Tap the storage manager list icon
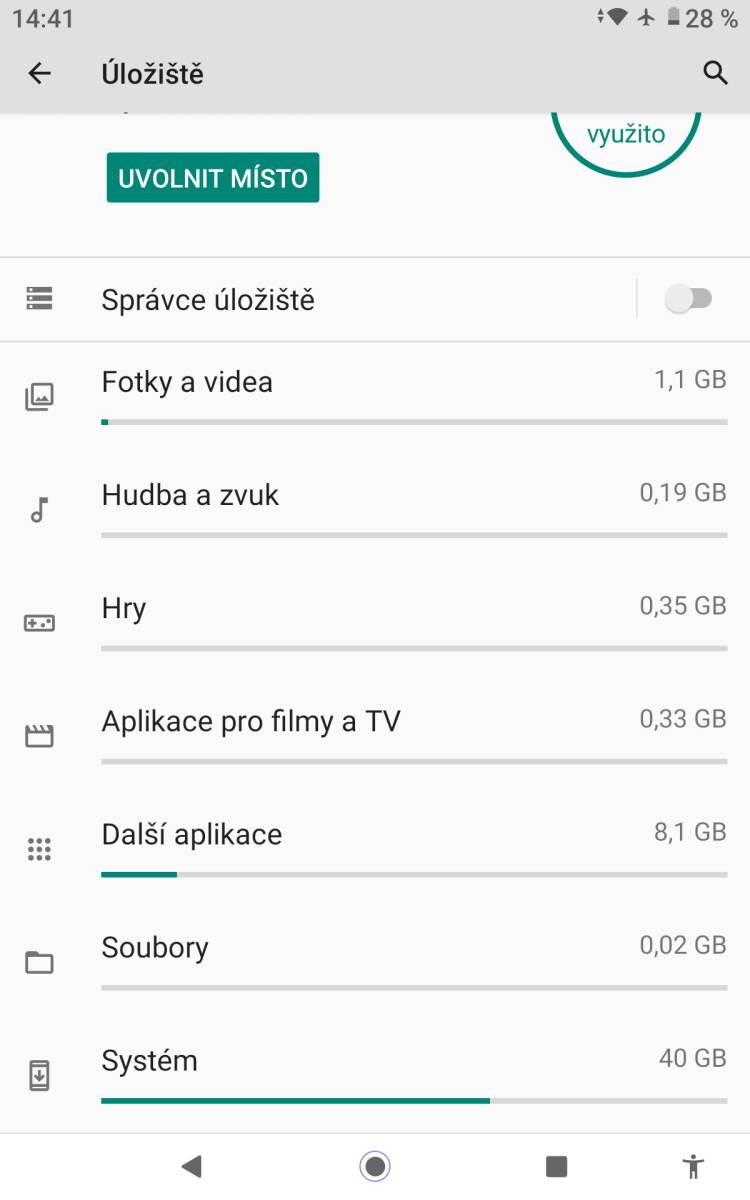The image size is (750, 1200). tap(39, 298)
